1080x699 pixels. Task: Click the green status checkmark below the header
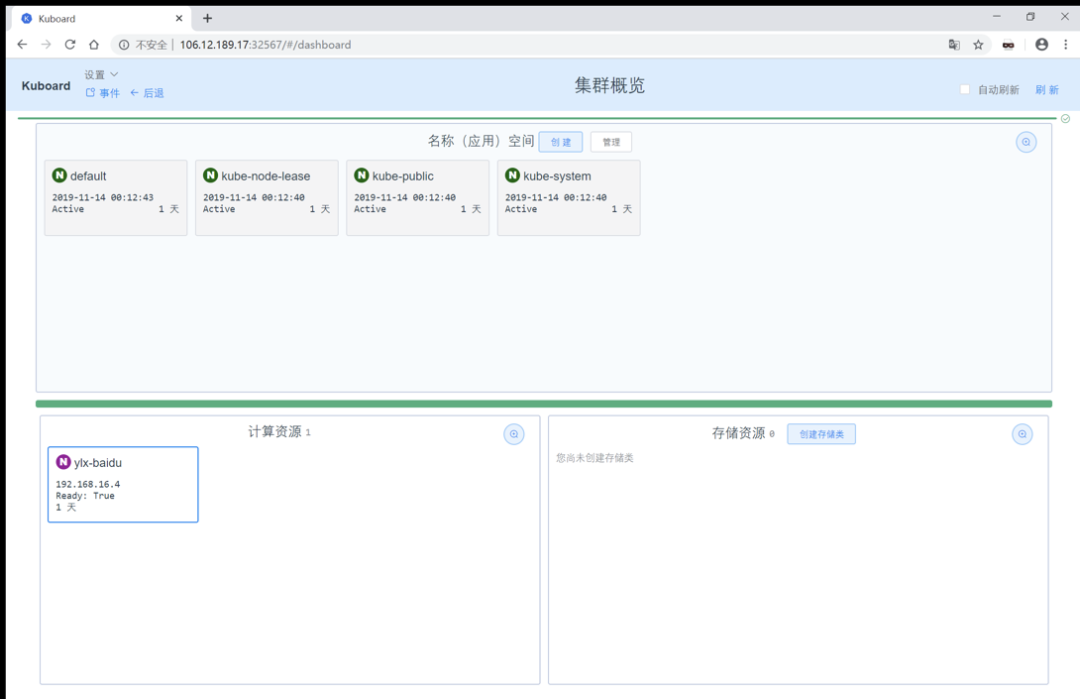click(1065, 118)
